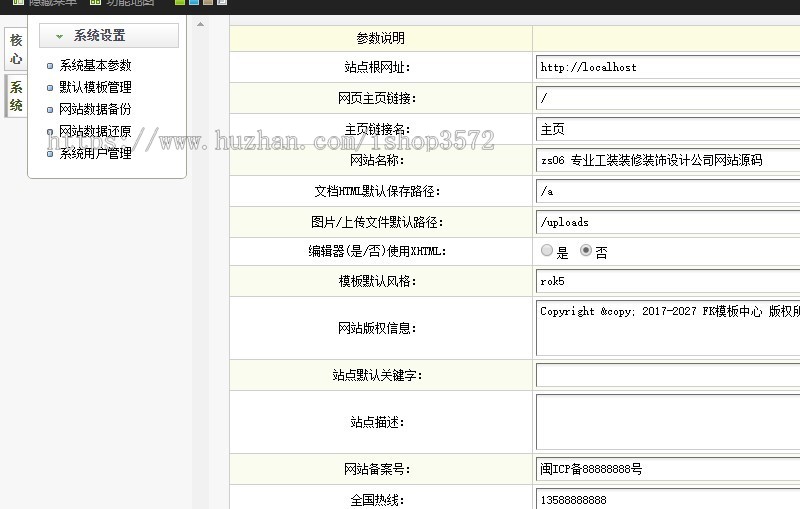Open 系统用户管理 in sidebar
The image size is (800, 509).
pos(95,153)
